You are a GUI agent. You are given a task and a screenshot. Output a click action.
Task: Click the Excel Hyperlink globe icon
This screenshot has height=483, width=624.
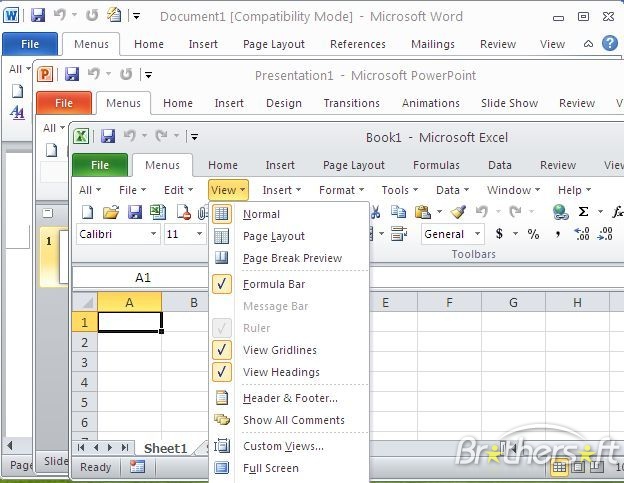(x=560, y=212)
